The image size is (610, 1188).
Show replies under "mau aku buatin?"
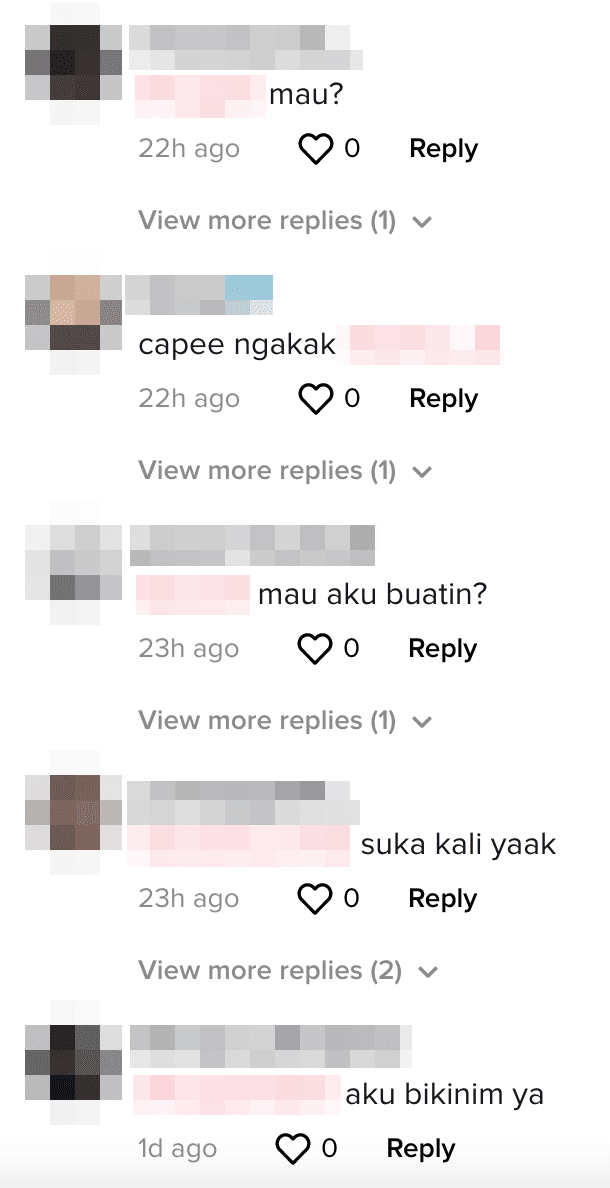[x=285, y=721]
